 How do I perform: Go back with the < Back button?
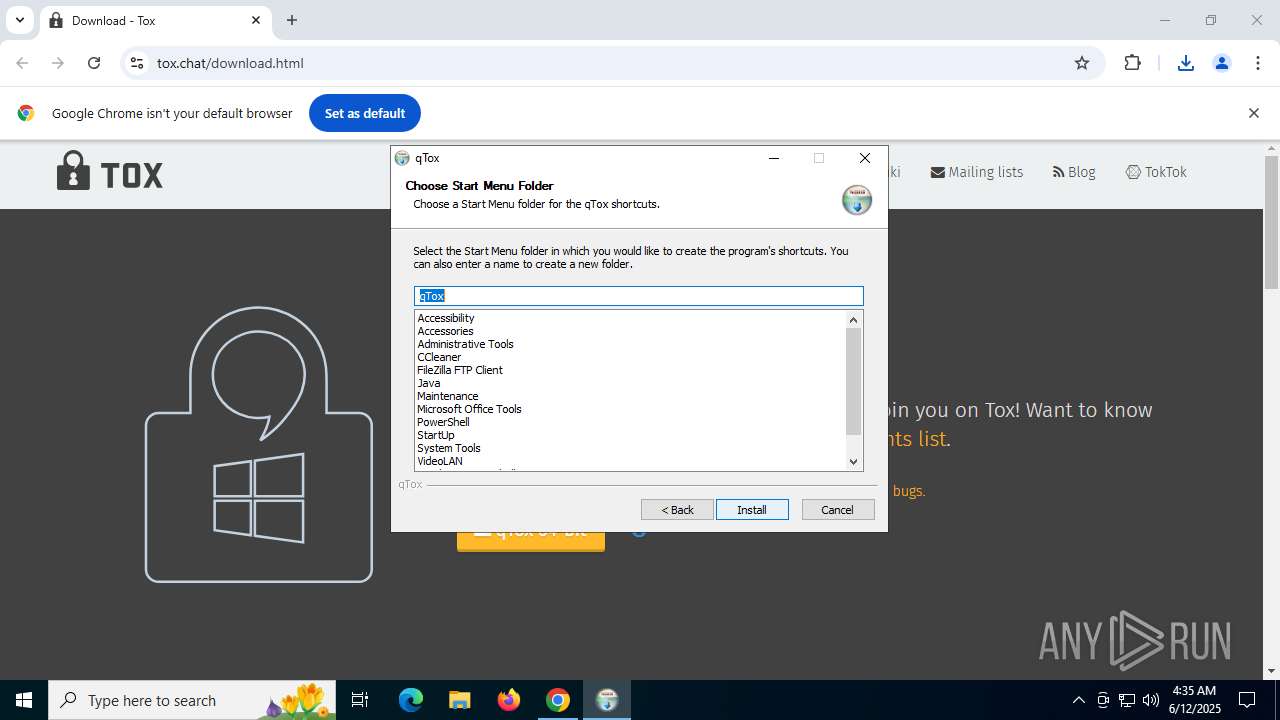pos(677,510)
